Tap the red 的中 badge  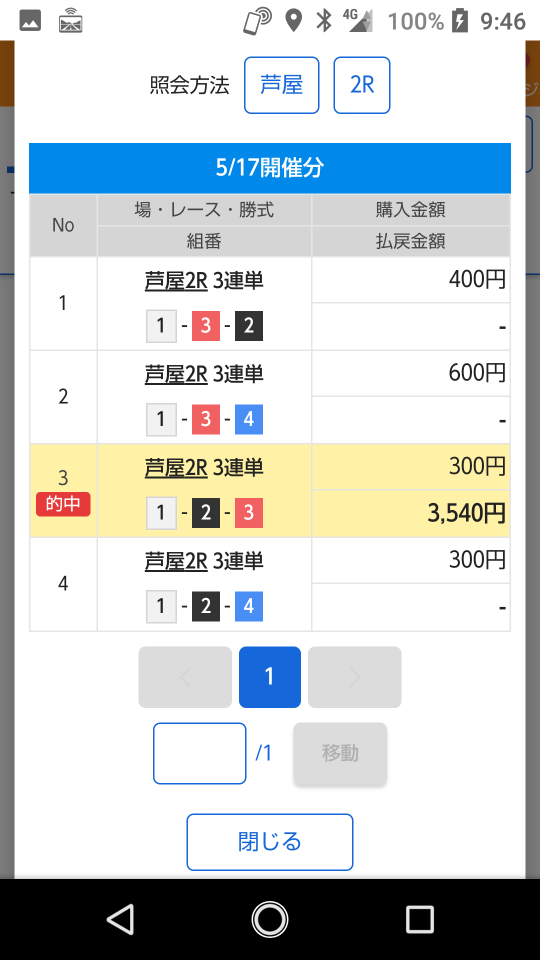pyautogui.click(x=63, y=504)
